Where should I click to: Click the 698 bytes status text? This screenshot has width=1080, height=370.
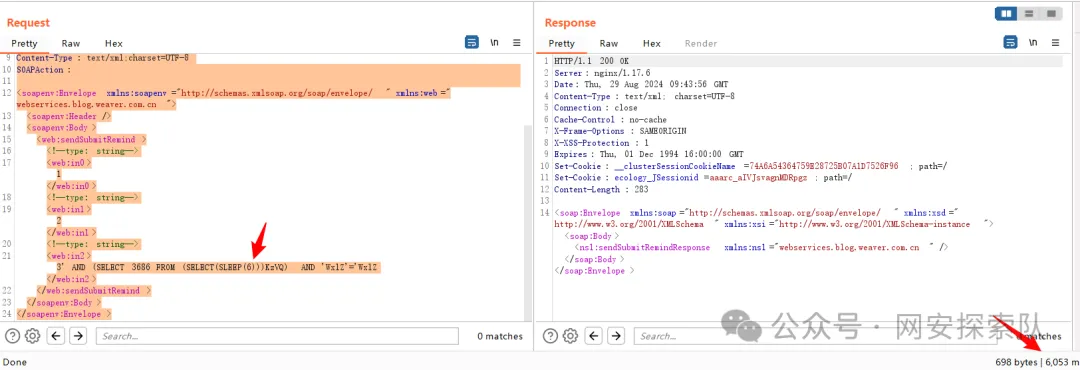[1017, 362]
